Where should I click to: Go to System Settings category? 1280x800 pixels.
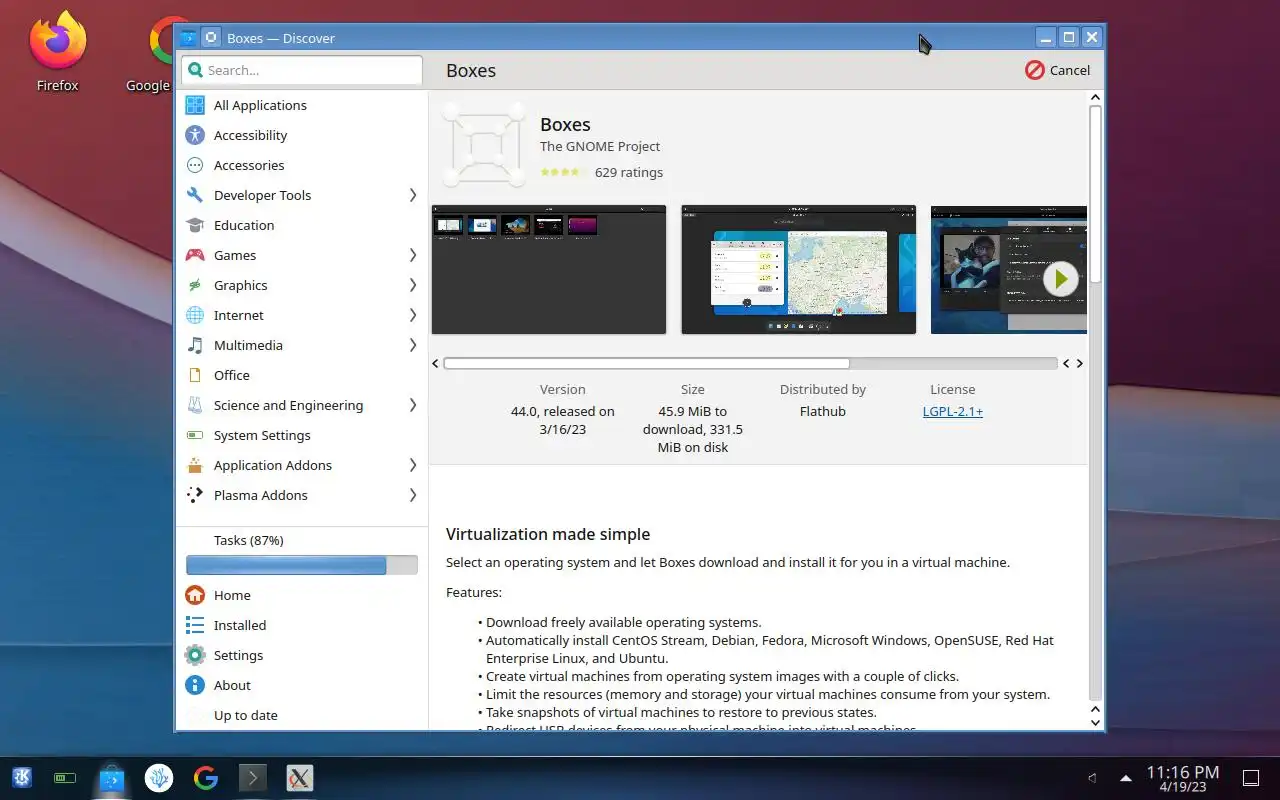click(302, 435)
